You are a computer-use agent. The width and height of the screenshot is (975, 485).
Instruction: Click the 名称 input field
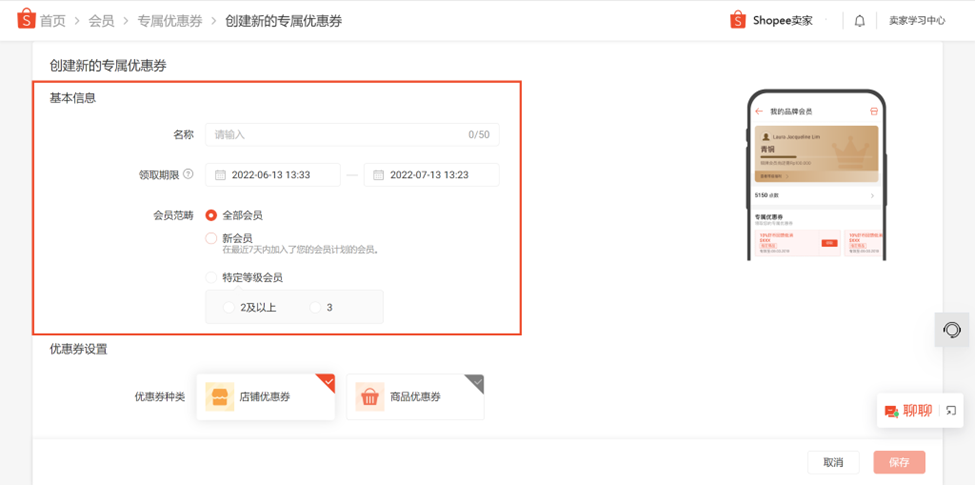[x=353, y=134]
